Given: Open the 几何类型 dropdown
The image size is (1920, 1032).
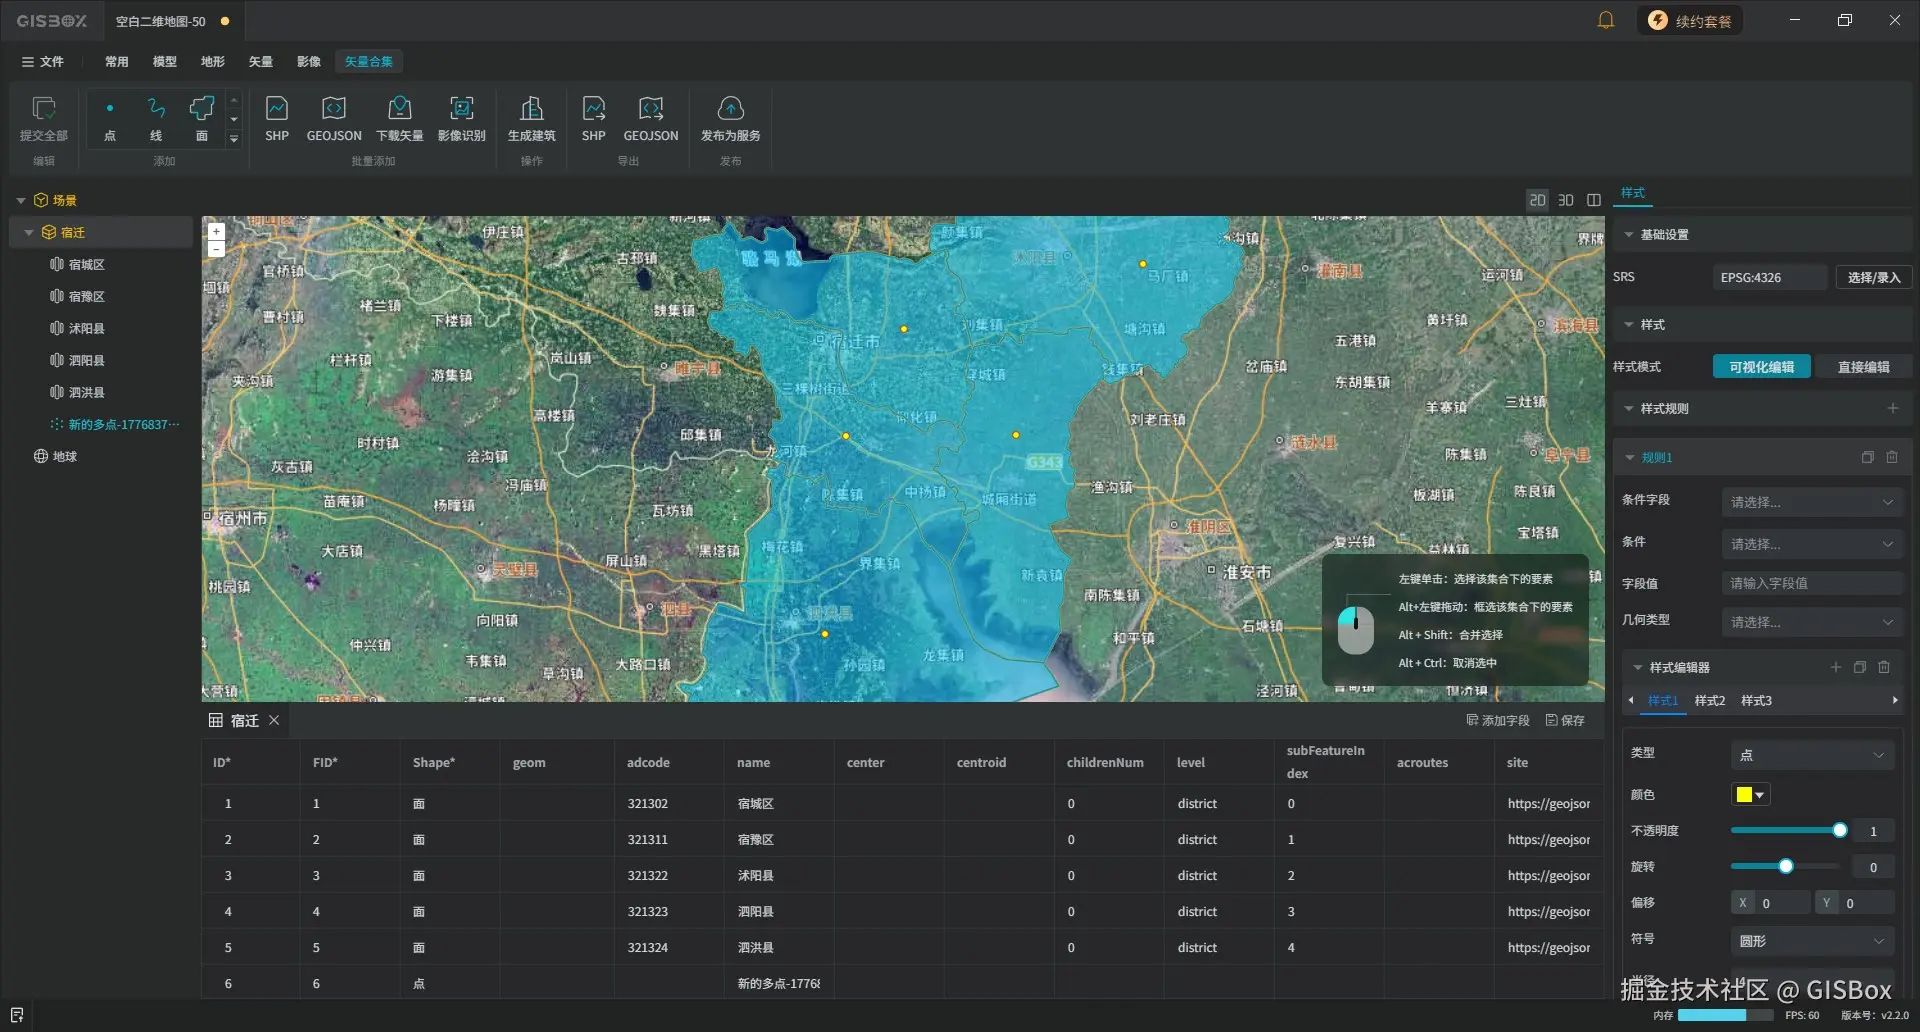Looking at the screenshot, I should (1811, 622).
